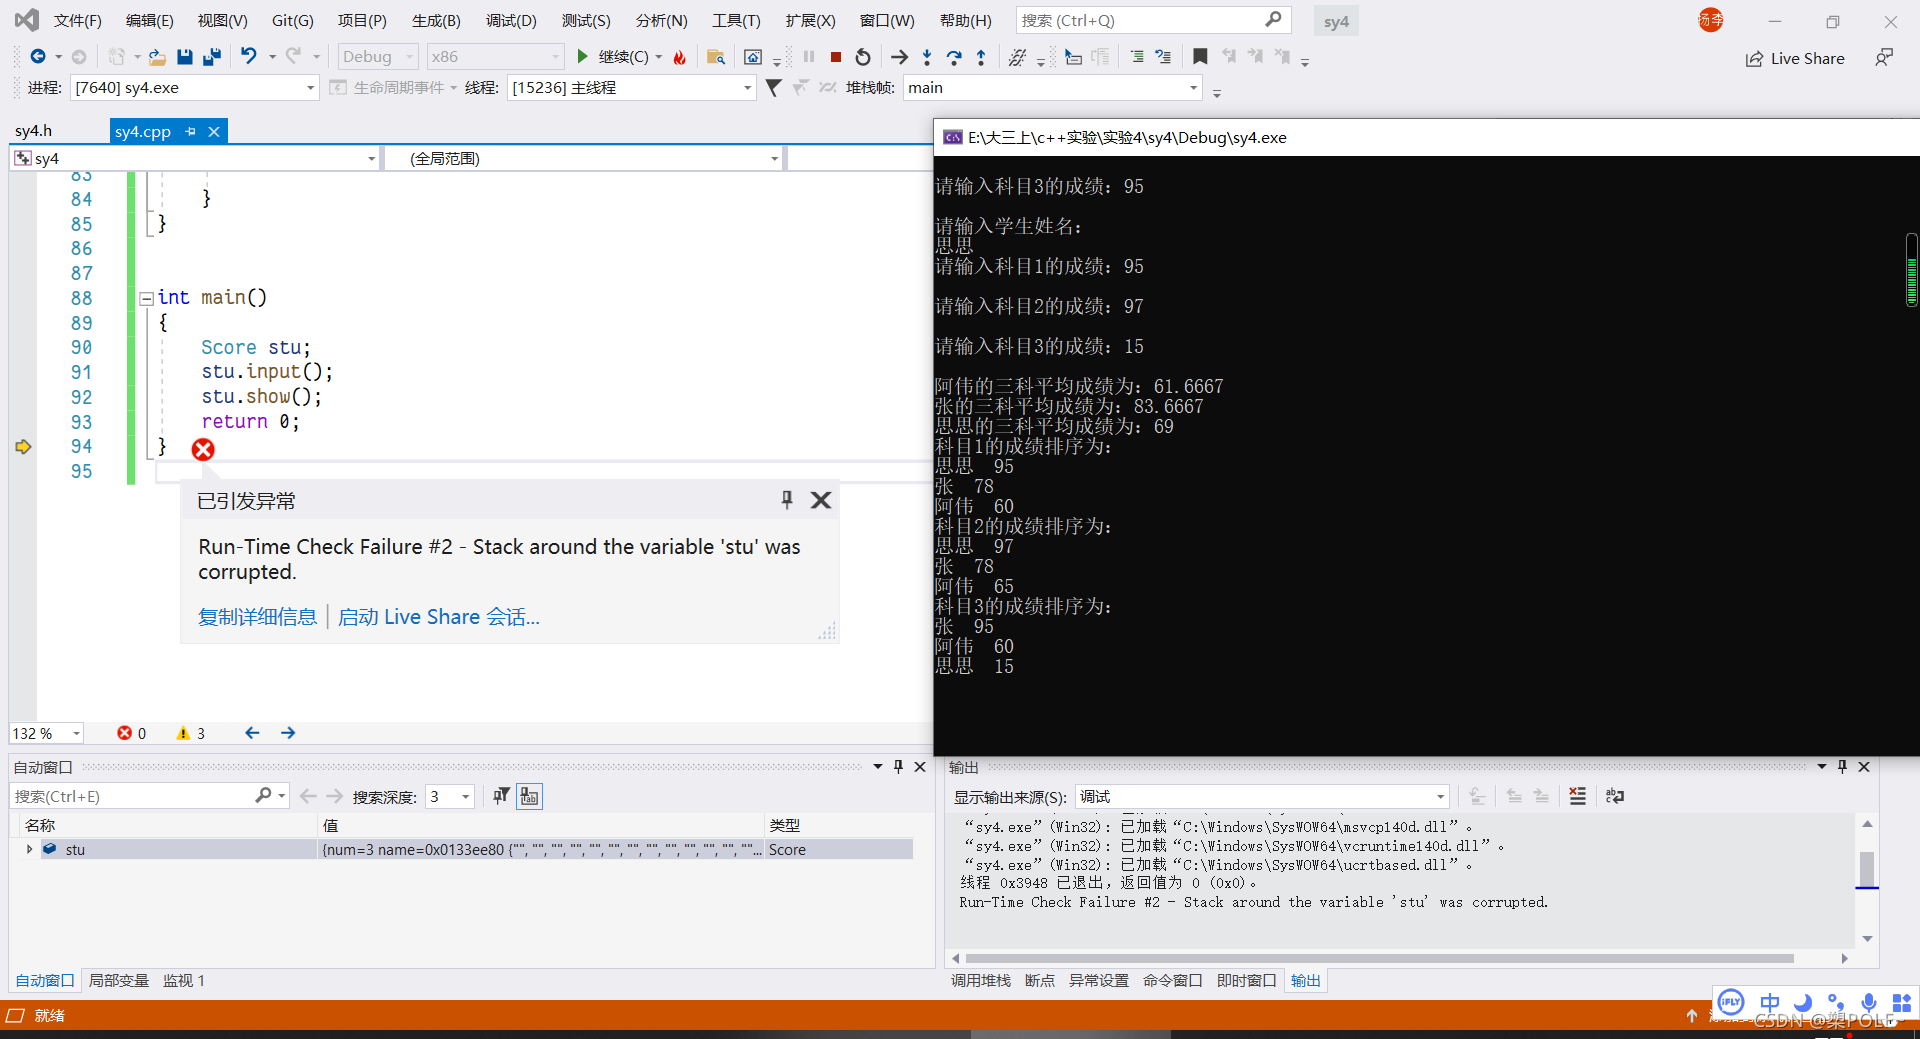The height and width of the screenshot is (1039, 1920).
Task: Click the 复制详细信息 link
Action: pyautogui.click(x=257, y=617)
